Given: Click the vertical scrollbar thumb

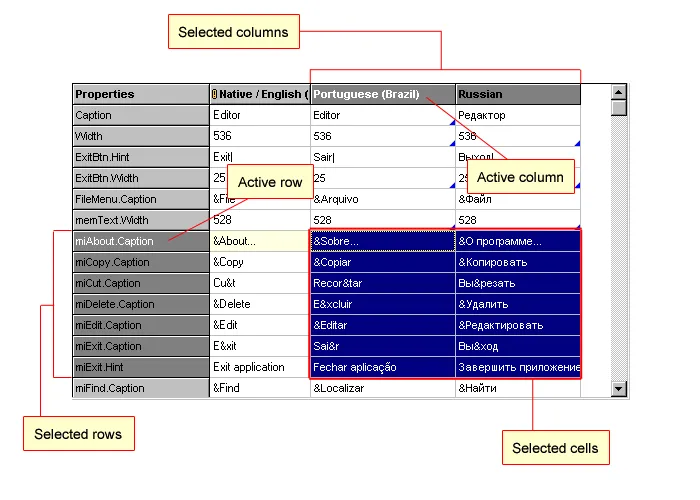Looking at the screenshot, I should click(619, 108).
